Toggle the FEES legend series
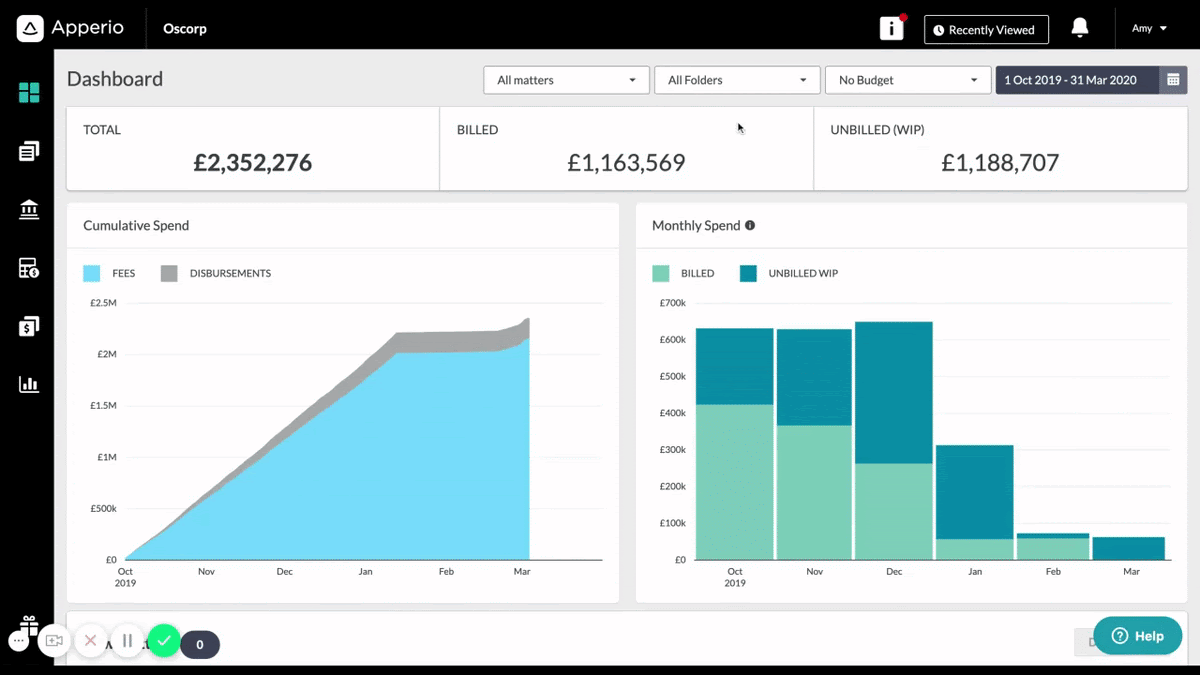 click(x=110, y=273)
